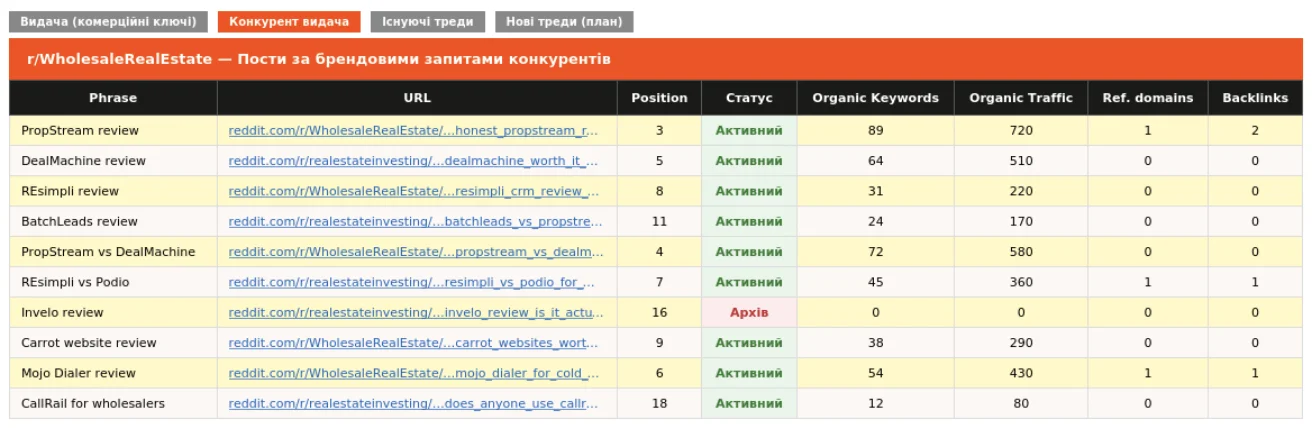1314x428 pixels.
Task: Select the Конкурент видача tab
Action: [x=289, y=22]
